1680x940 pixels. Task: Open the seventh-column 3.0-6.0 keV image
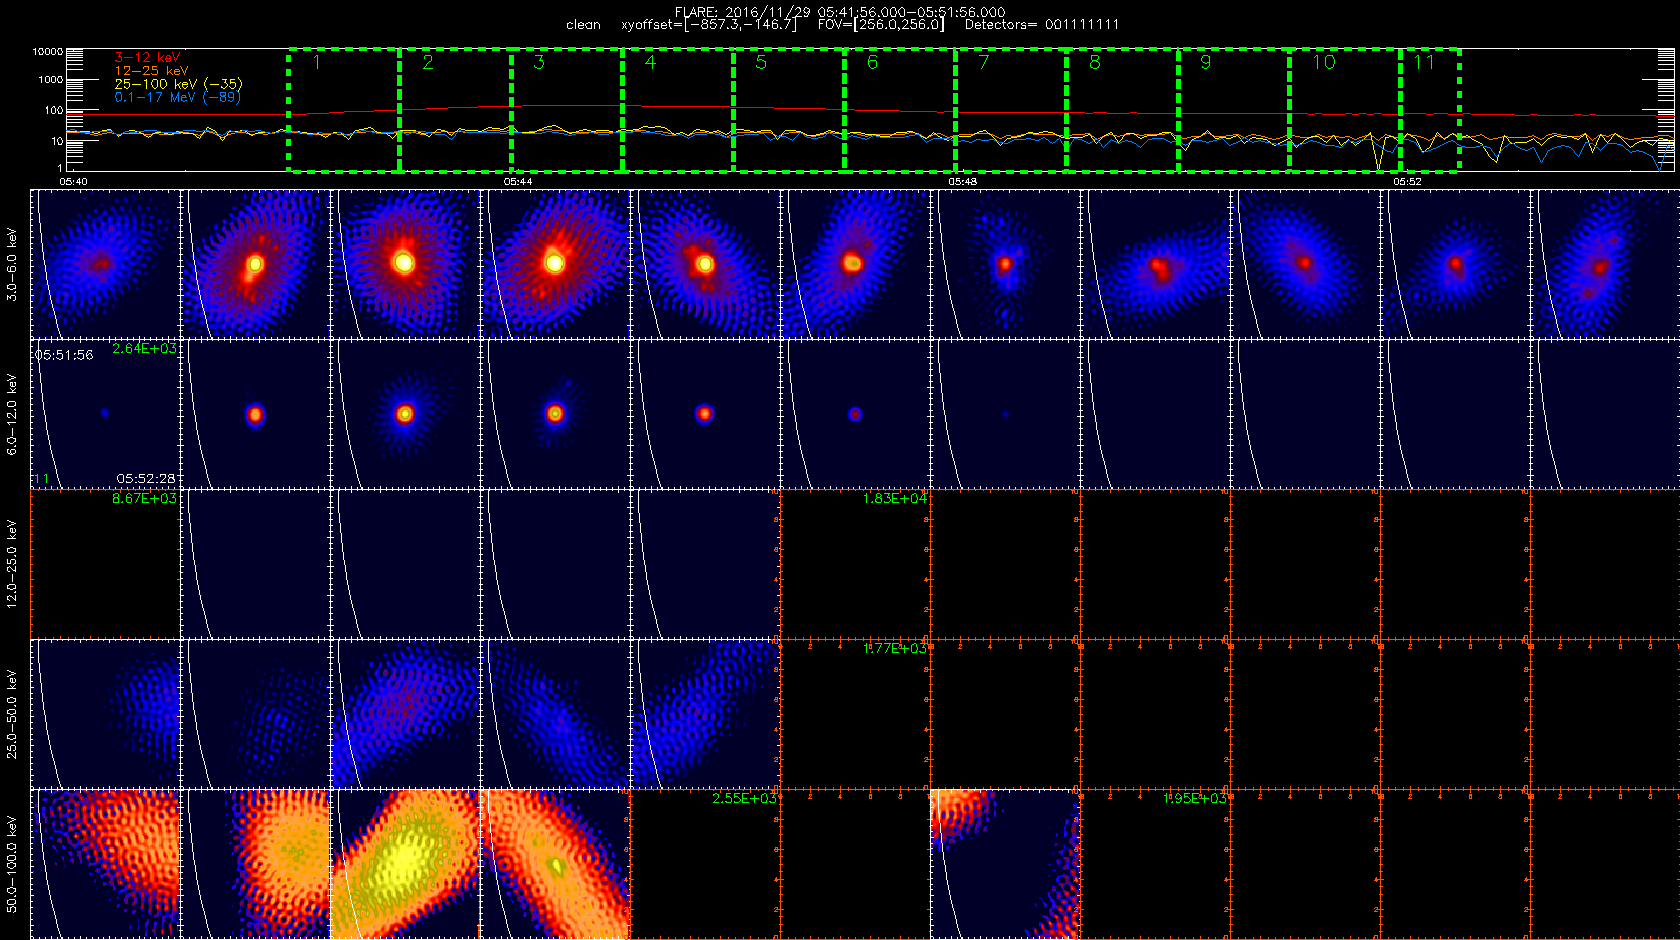click(1005, 264)
